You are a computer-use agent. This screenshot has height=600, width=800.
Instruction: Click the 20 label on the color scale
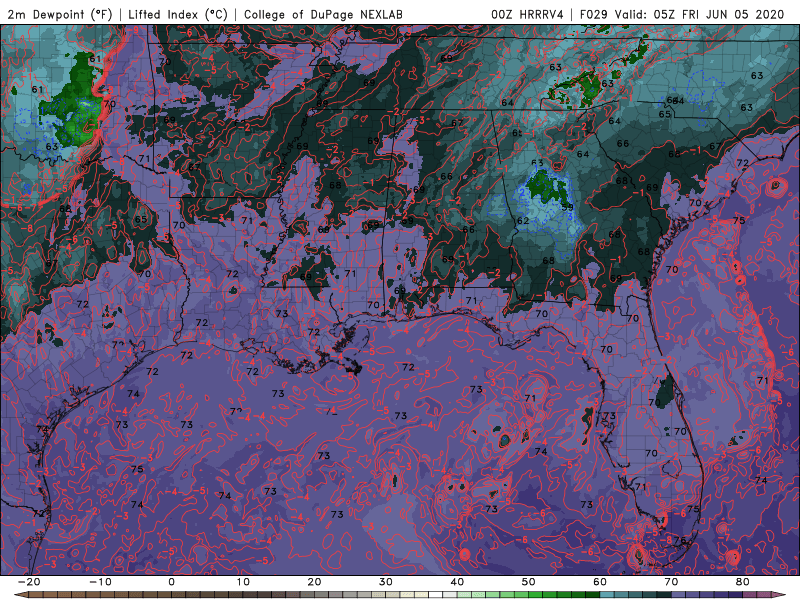tap(314, 582)
